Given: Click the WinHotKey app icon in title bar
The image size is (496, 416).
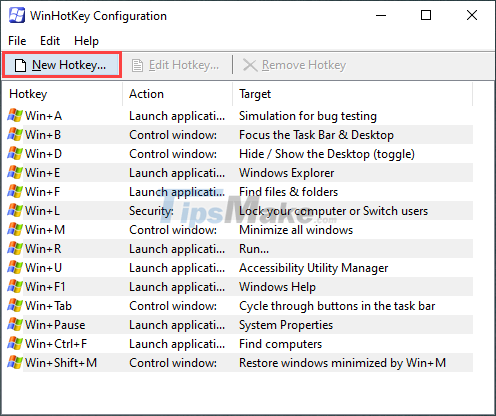Looking at the screenshot, I should click(x=17, y=15).
